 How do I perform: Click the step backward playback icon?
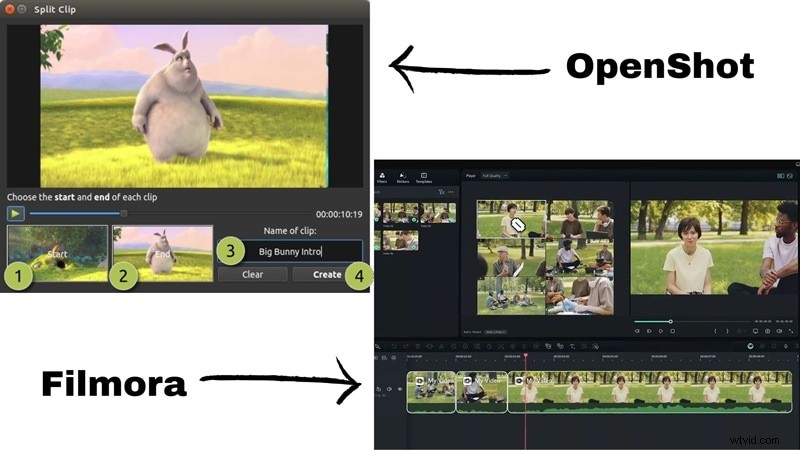pyautogui.click(x=637, y=331)
